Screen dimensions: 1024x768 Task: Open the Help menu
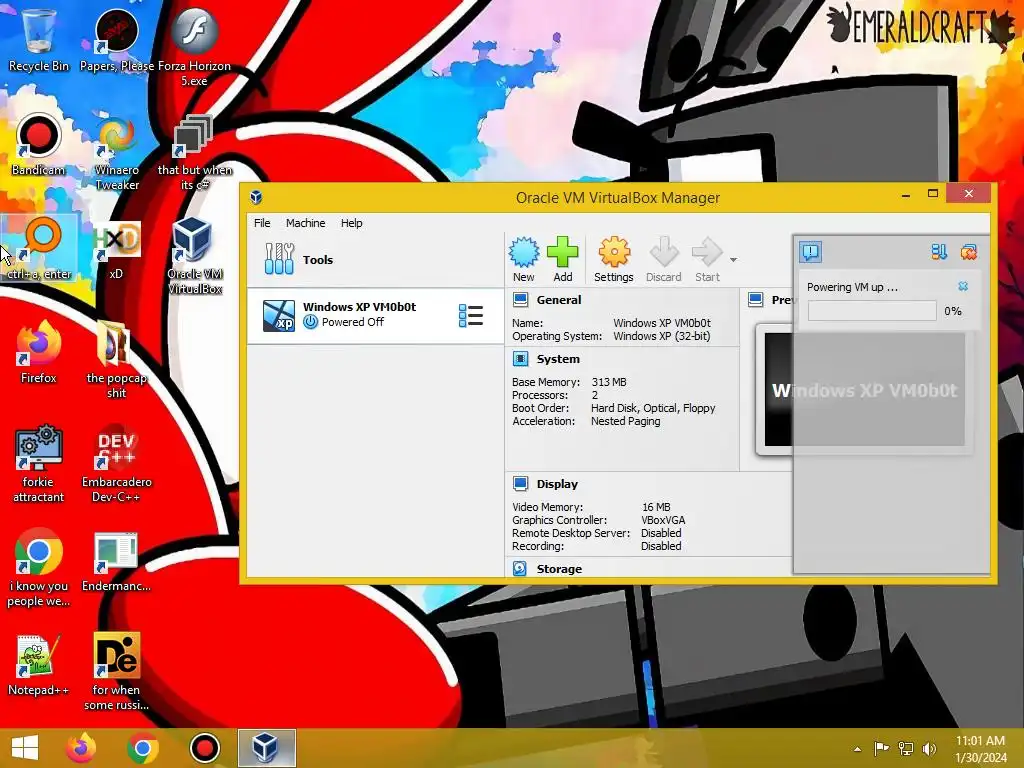pos(351,223)
